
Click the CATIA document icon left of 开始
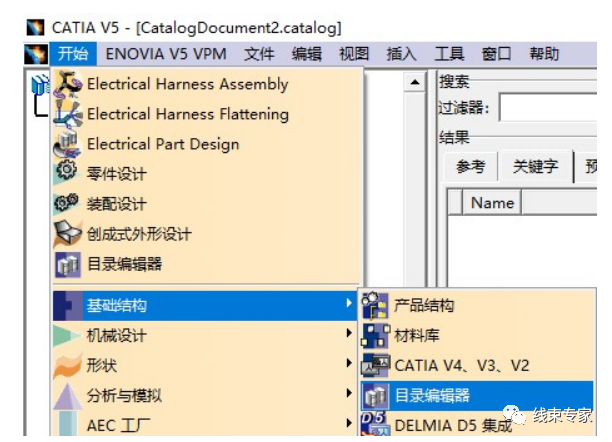click(x=36, y=54)
